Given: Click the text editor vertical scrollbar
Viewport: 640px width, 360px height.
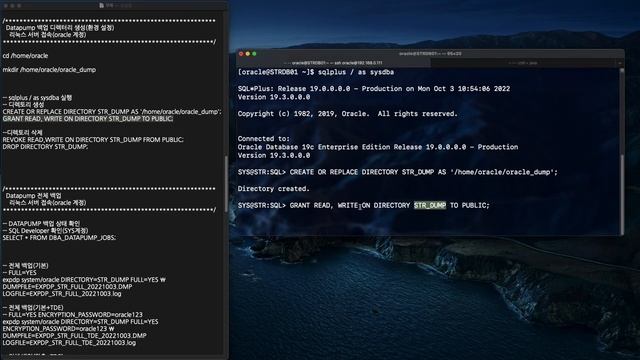Looking at the screenshot, I should (x=226, y=184).
